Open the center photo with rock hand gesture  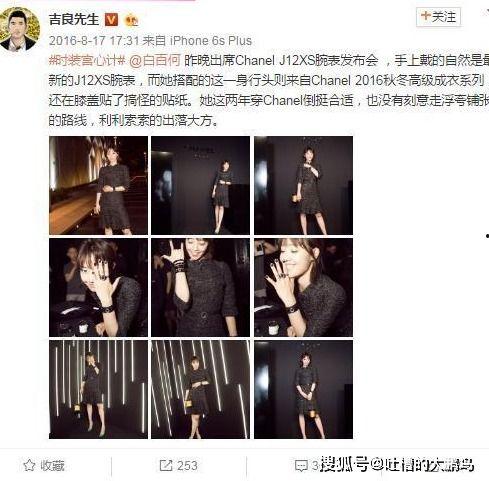coord(200,287)
